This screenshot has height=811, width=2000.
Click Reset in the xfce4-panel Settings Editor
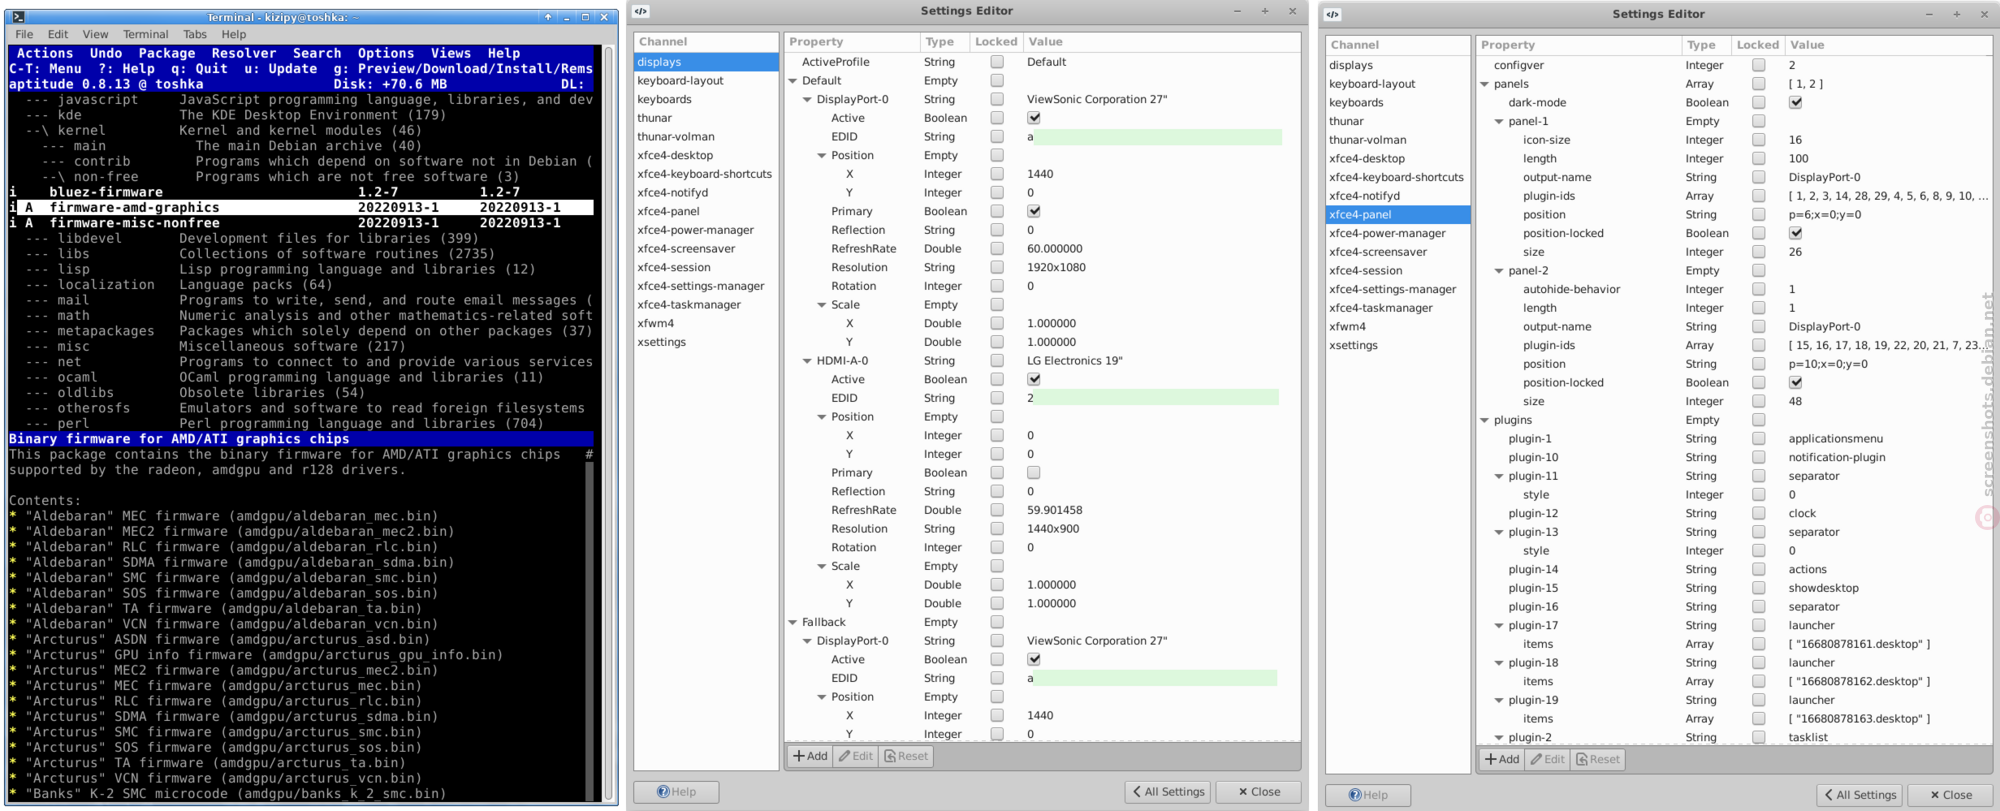[x=1597, y=759]
